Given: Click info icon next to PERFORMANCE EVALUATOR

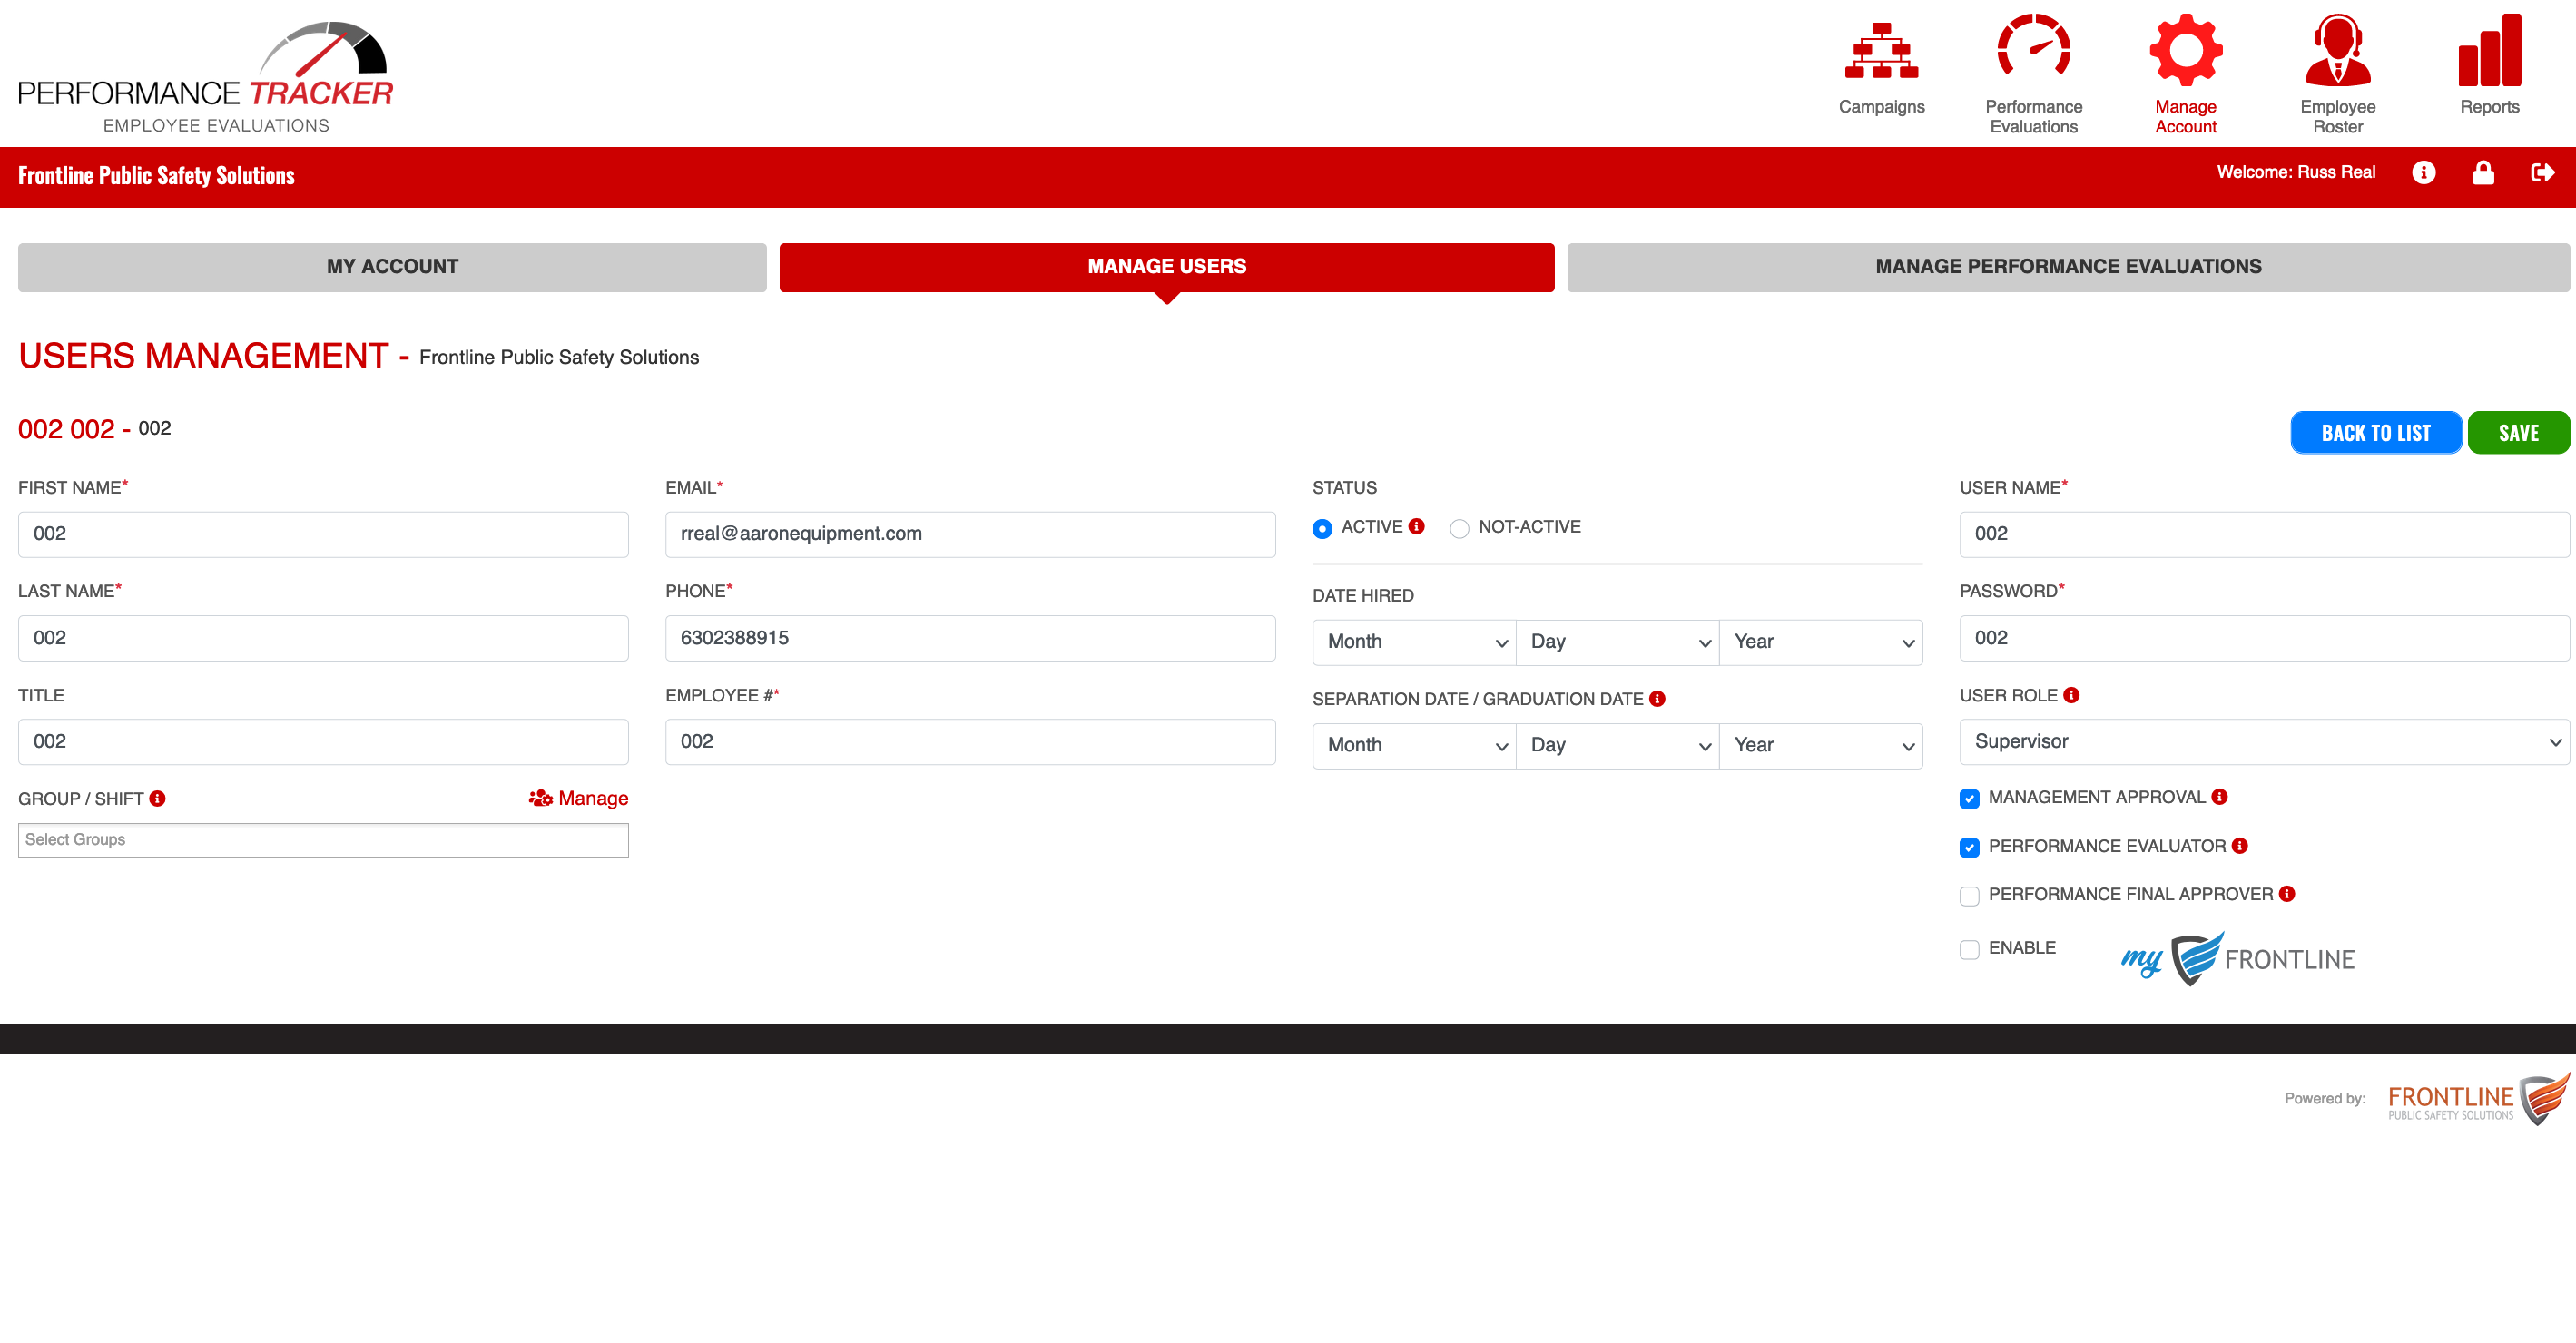Looking at the screenshot, I should pos(2240,846).
